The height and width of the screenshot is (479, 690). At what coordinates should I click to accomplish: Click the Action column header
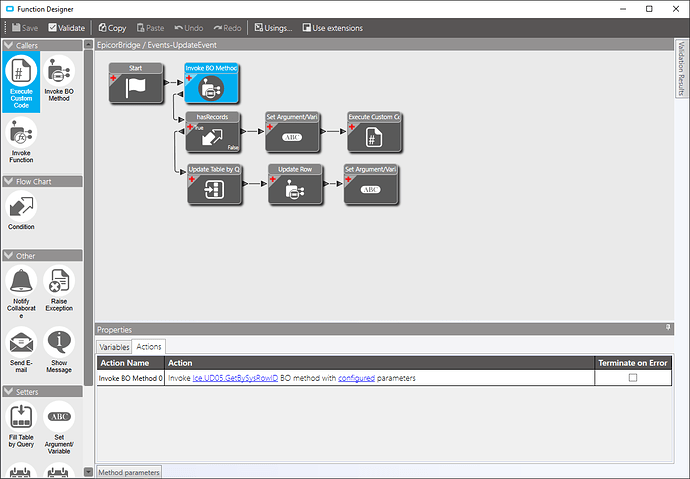click(379, 363)
